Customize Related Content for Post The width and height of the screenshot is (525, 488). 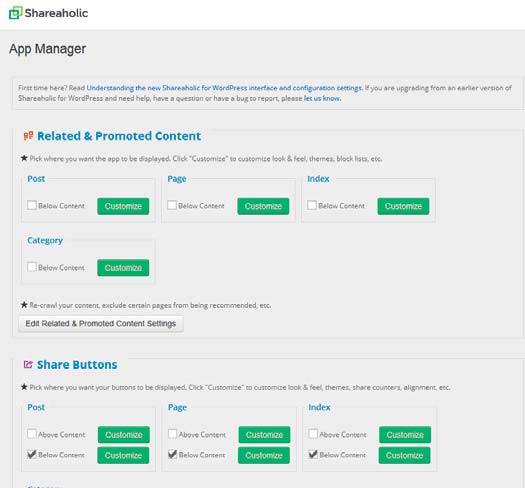(123, 206)
